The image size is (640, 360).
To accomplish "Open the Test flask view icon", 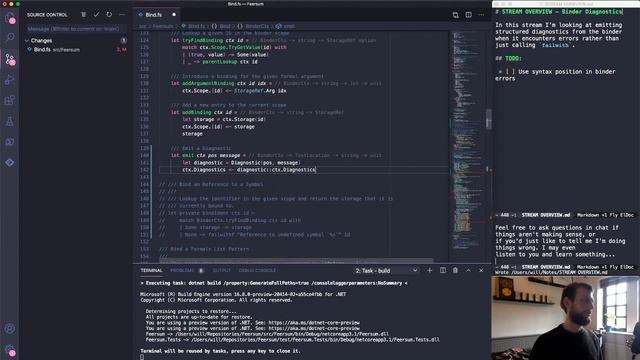I will 9,121.
